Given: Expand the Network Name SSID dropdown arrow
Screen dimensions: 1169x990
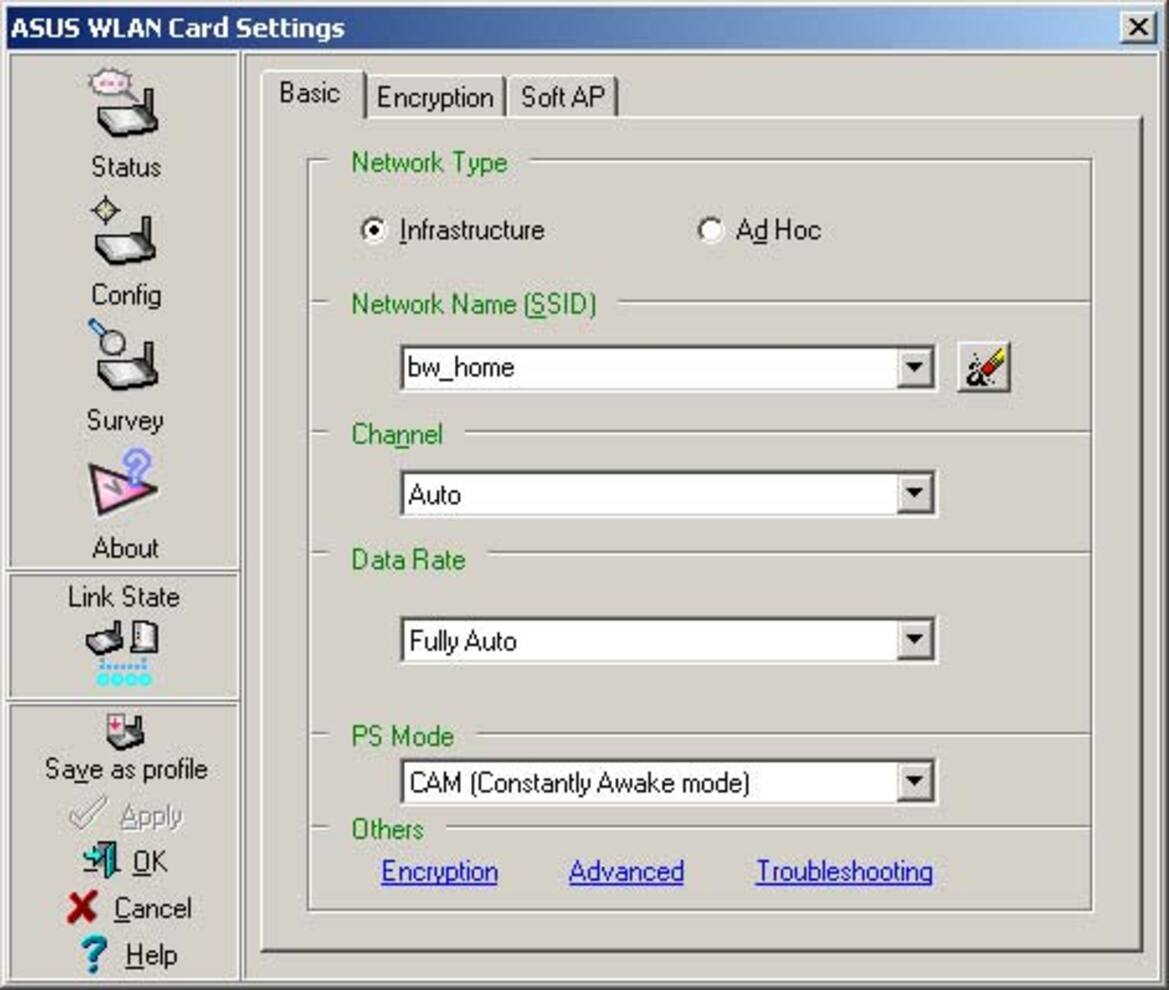Looking at the screenshot, I should [914, 367].
